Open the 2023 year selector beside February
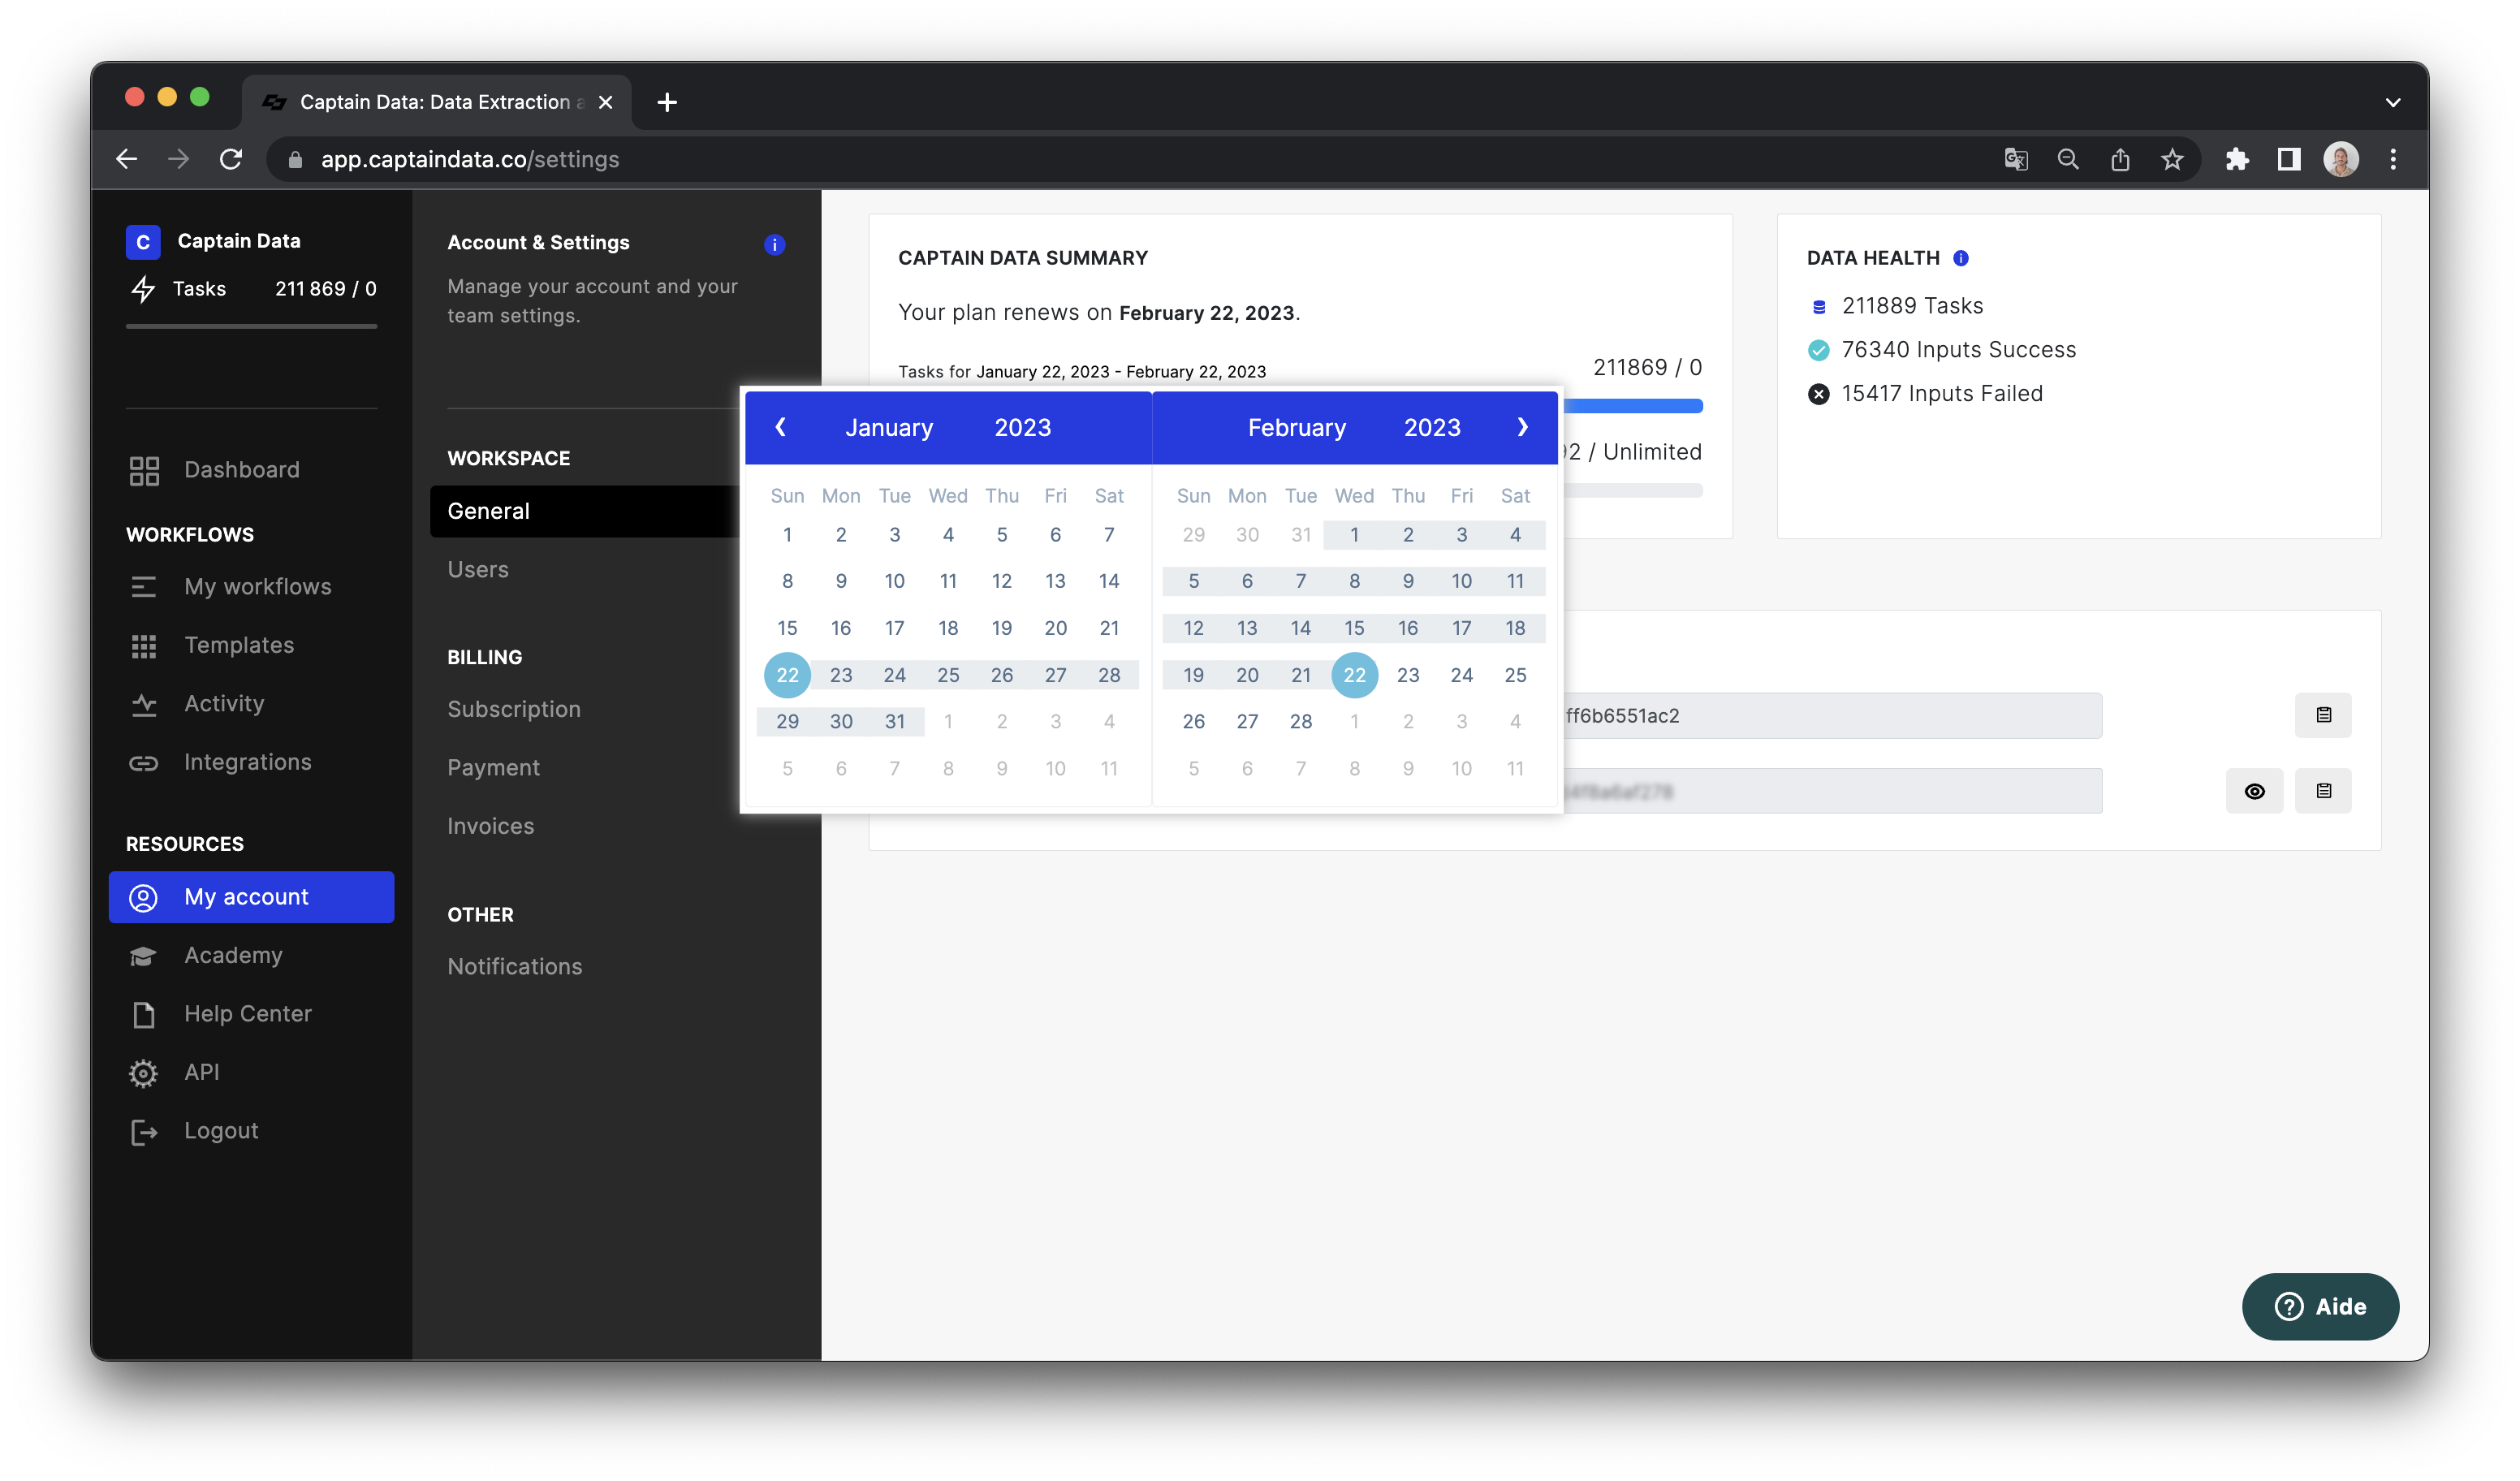Viewport: 2520px width, 1481px height. [1432, 428]
